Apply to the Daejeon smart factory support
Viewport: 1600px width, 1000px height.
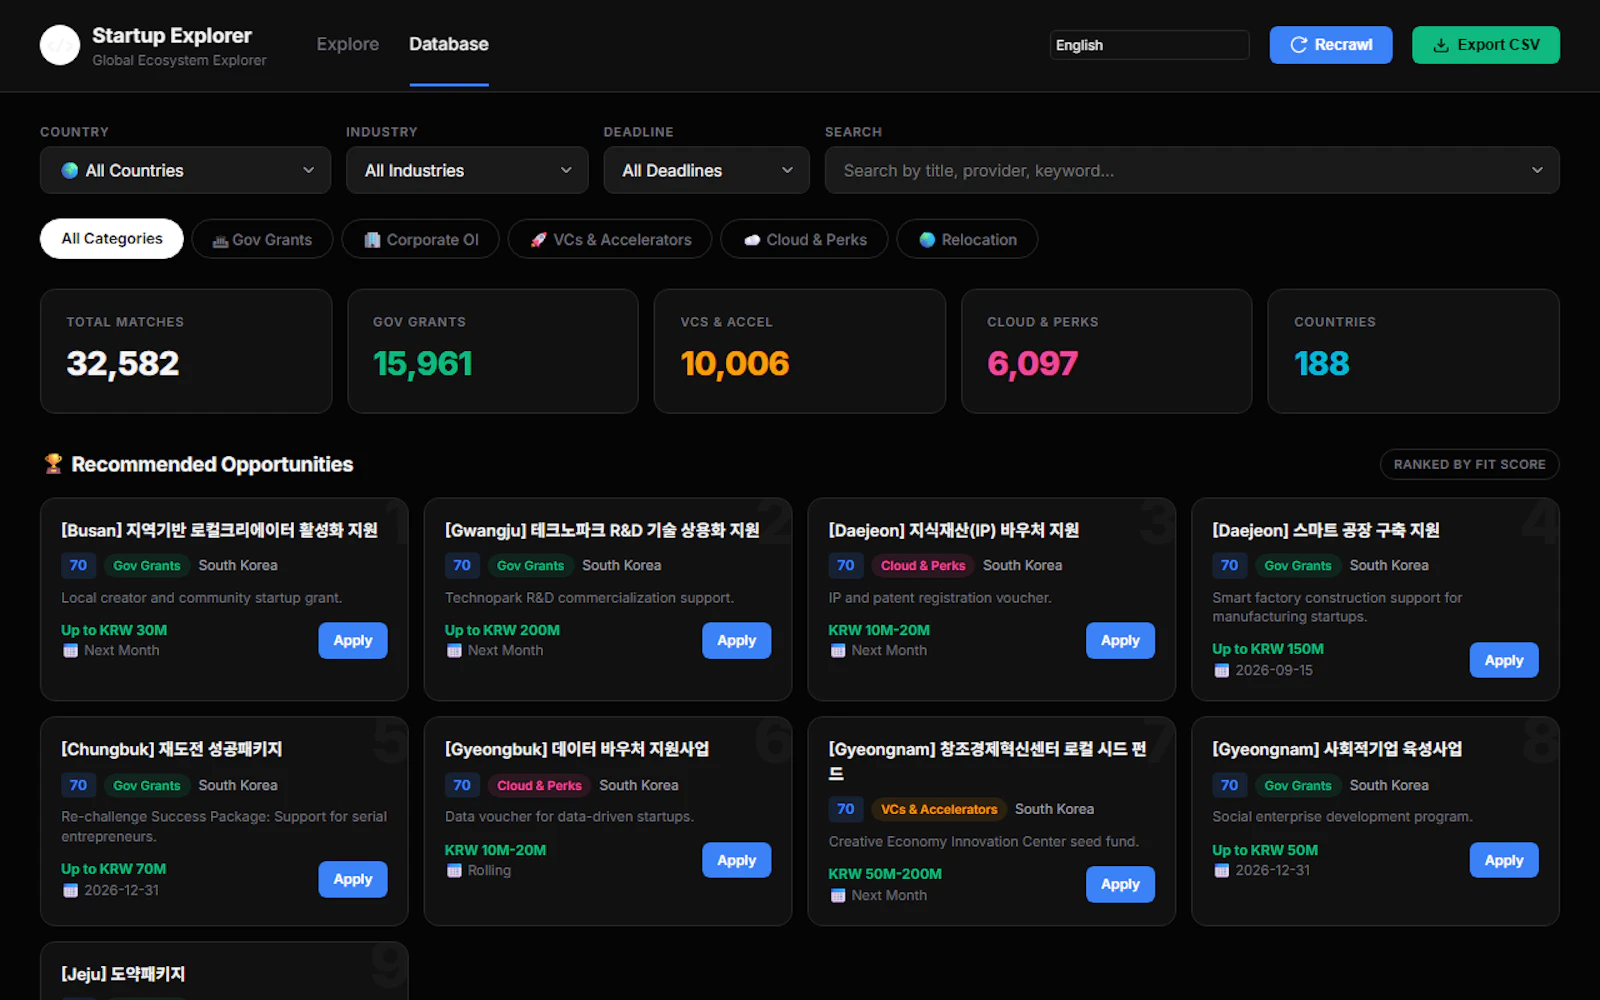coord(1504,661)
